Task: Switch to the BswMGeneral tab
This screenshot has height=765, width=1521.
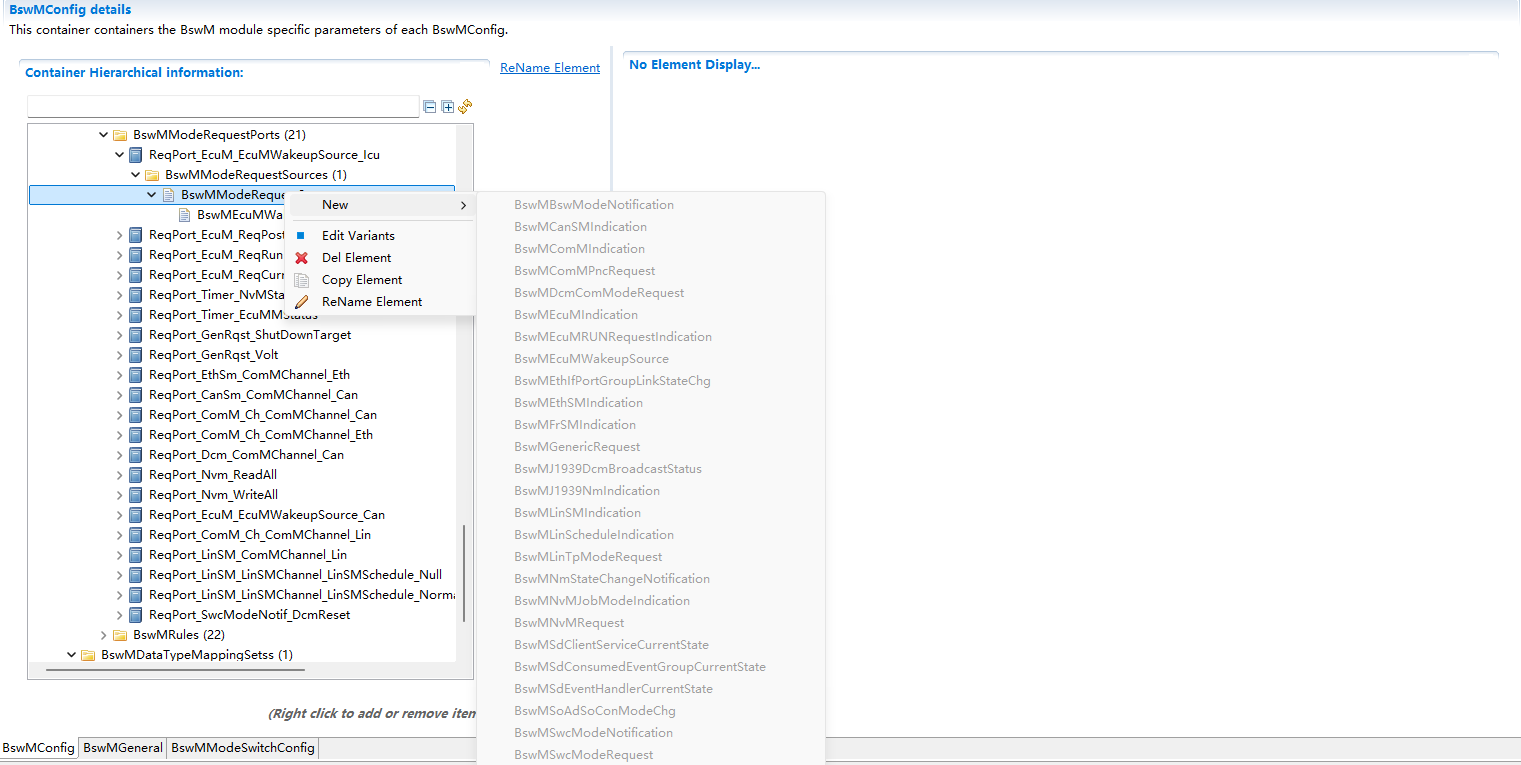Action: coord(121,747)
